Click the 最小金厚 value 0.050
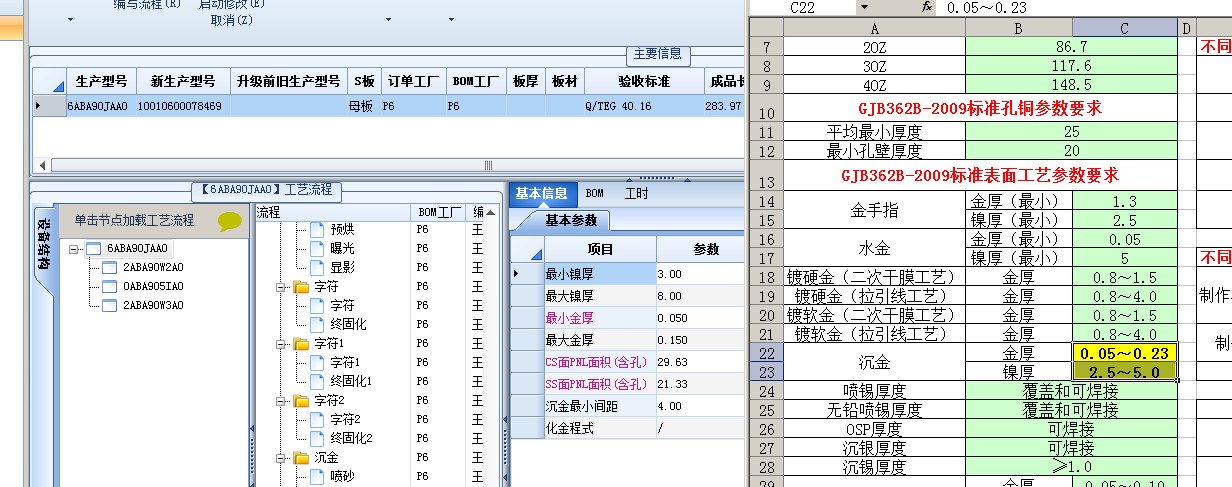The height and width of the screenshot is (487, 1232). [x=700, y=318]
